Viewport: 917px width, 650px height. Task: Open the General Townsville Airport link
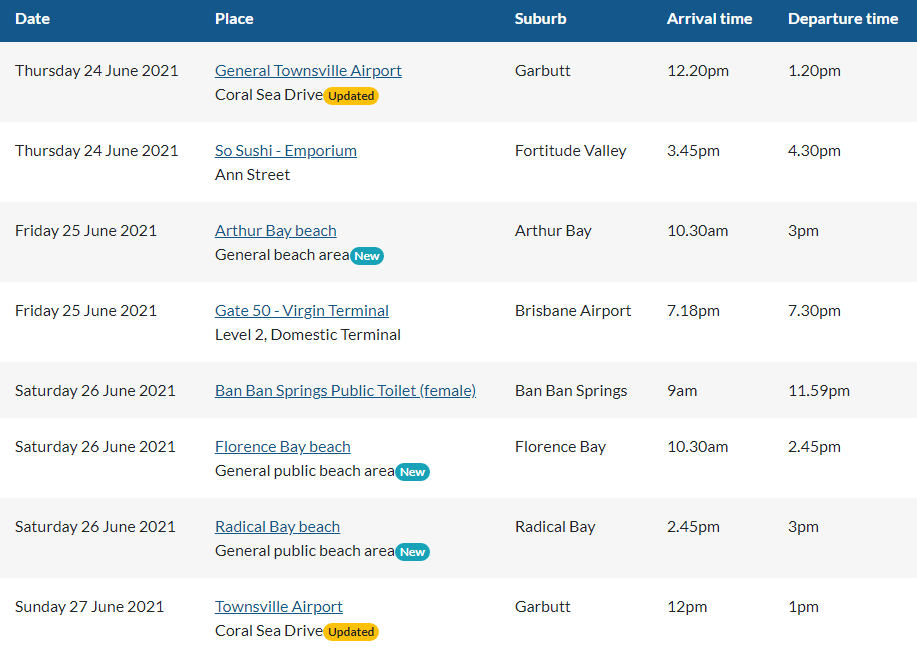pyautogui.click(x=308, y=71)
